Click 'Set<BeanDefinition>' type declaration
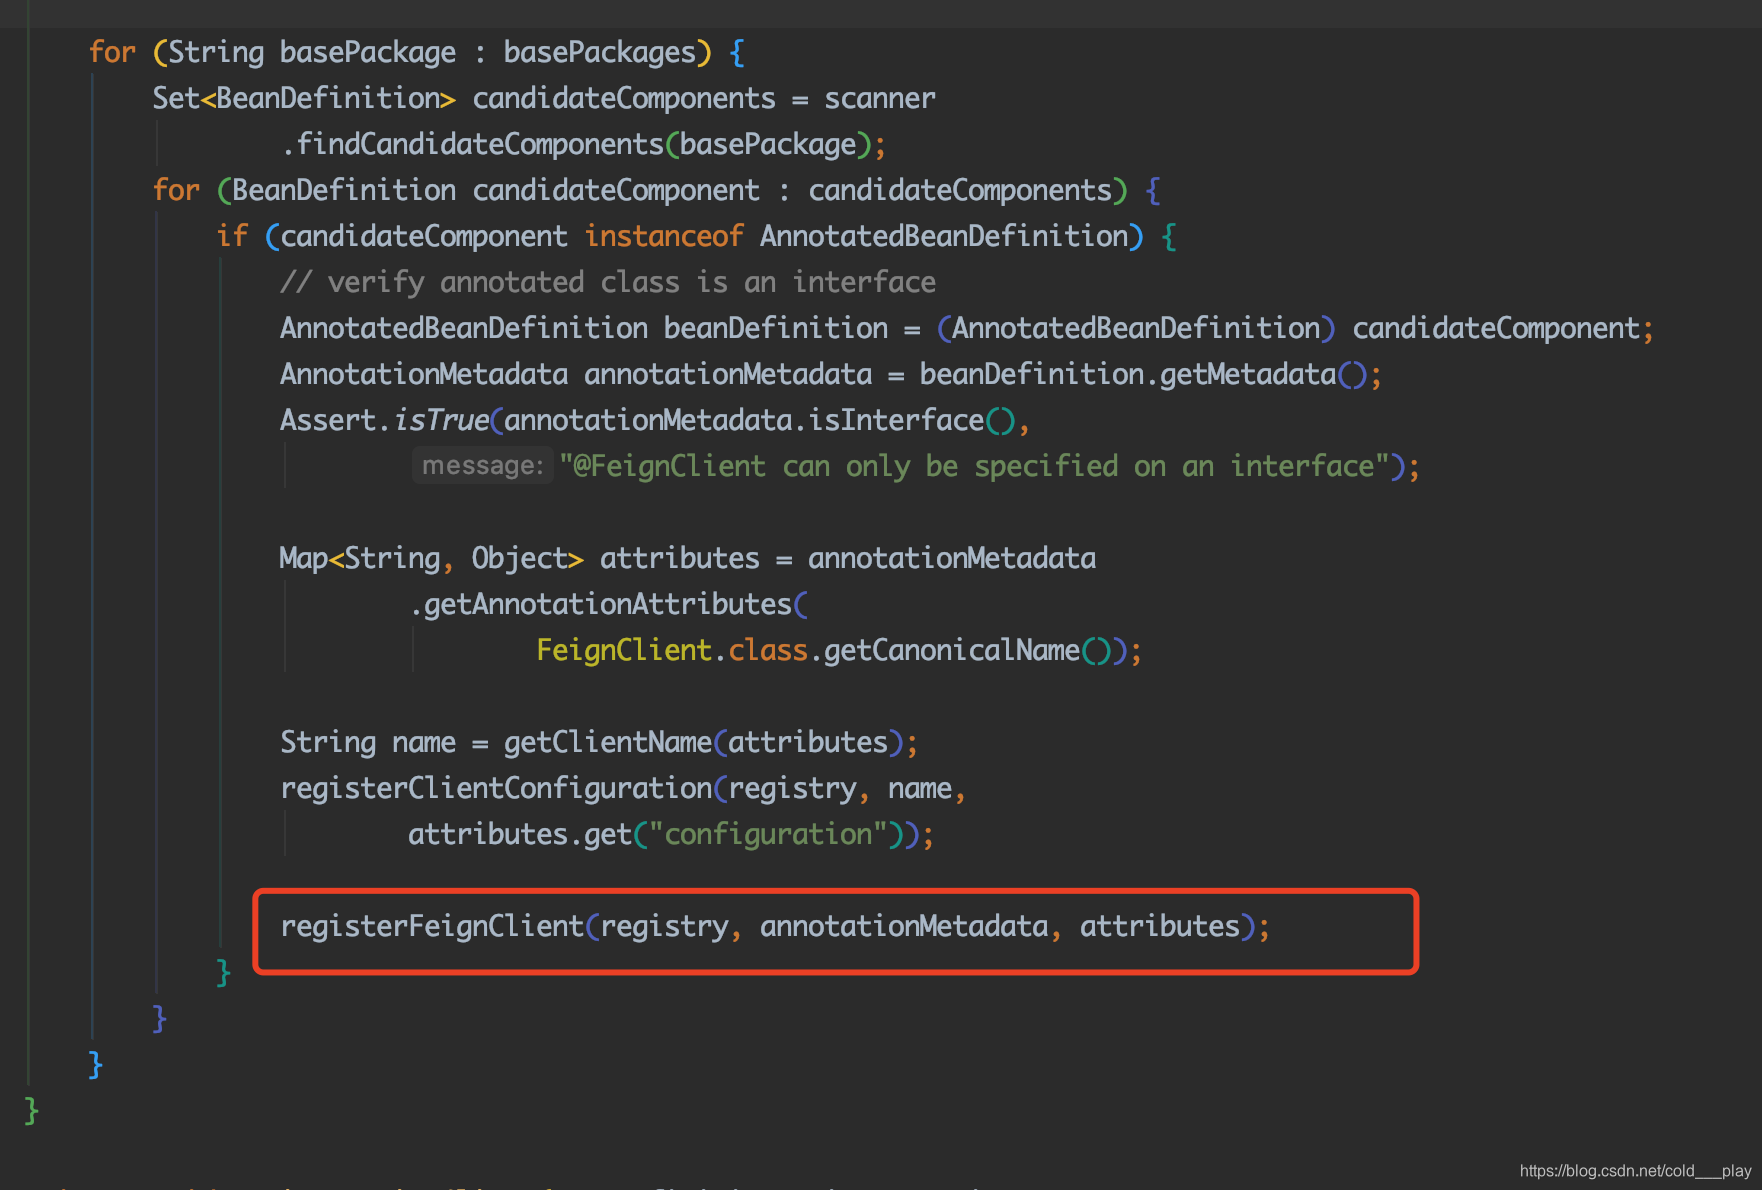The image size is (1762, 1190). (304, 98)
